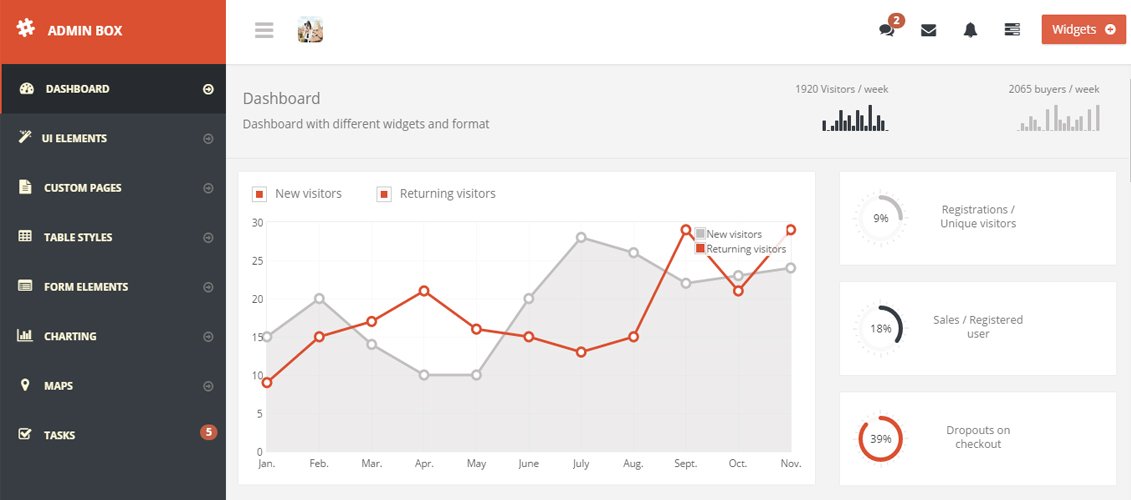Click the user avatar thumbnail

[310, 30]
